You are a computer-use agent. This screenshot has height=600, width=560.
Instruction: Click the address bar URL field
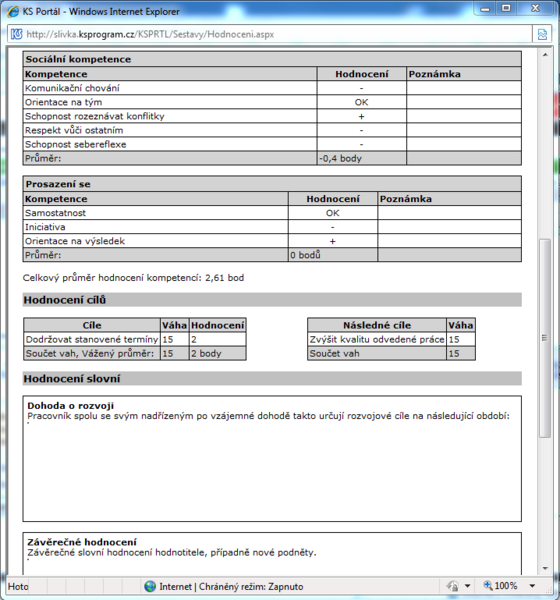(x=269, y=34)
